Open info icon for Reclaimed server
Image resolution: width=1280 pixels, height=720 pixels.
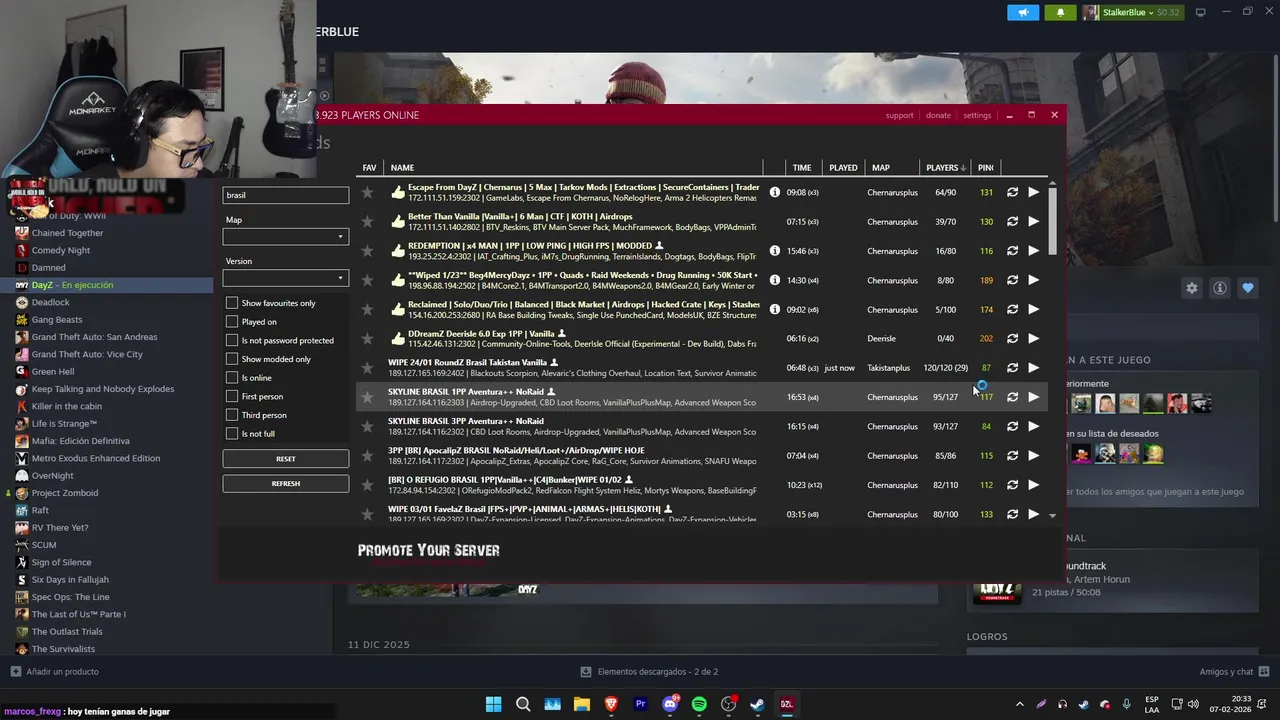point(775,309)
